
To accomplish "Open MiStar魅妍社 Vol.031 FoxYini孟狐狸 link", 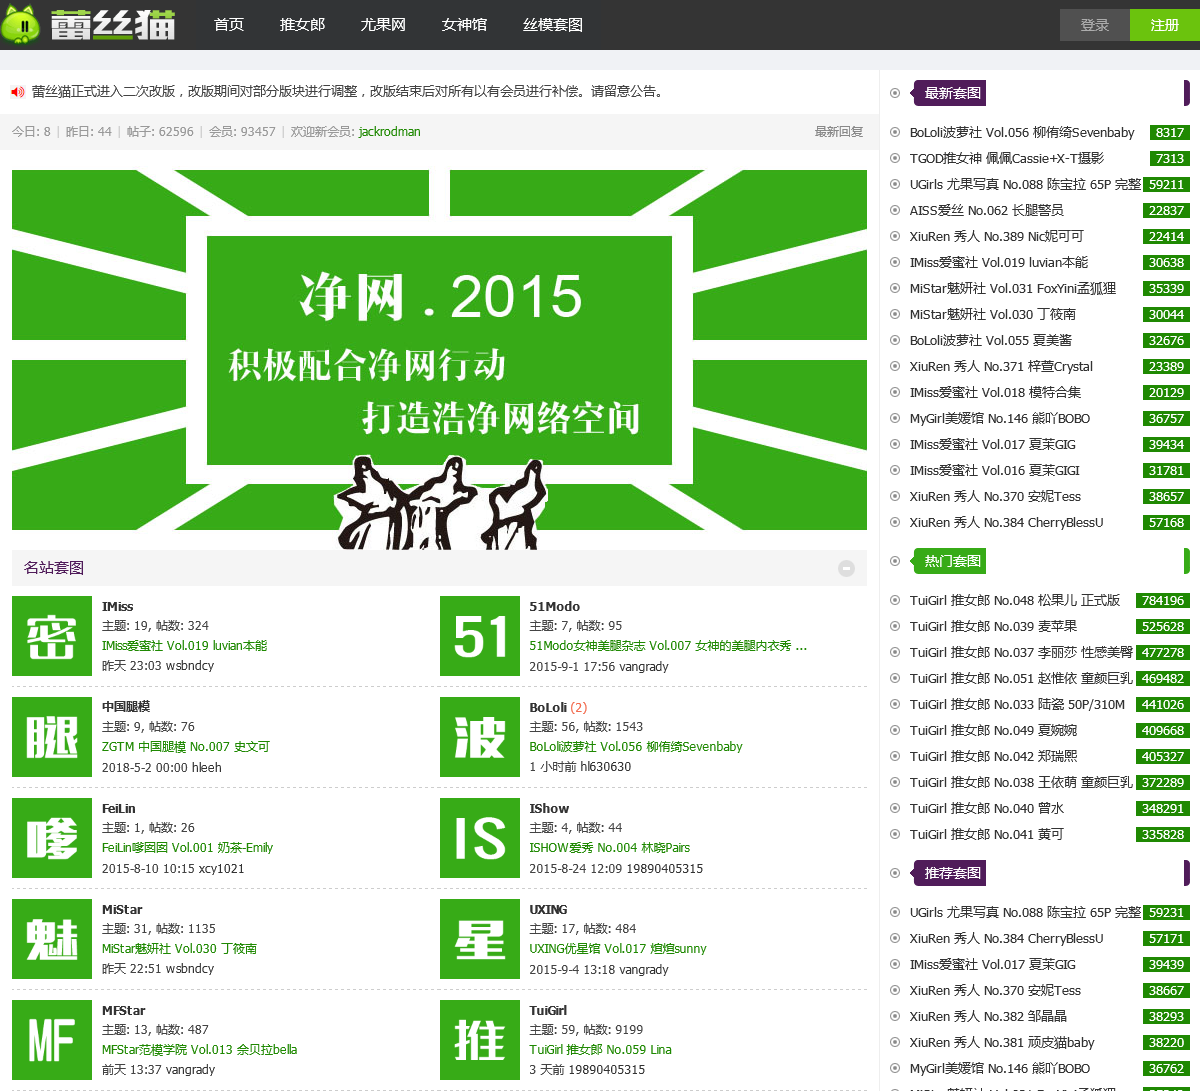I will [1012, 288].
